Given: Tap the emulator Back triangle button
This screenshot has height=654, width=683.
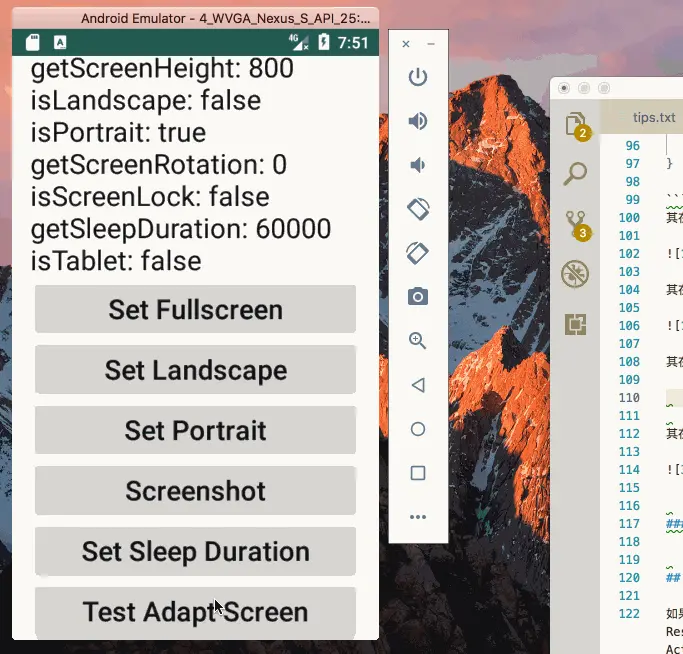Looking at the screenshot, I should [418, 385].
